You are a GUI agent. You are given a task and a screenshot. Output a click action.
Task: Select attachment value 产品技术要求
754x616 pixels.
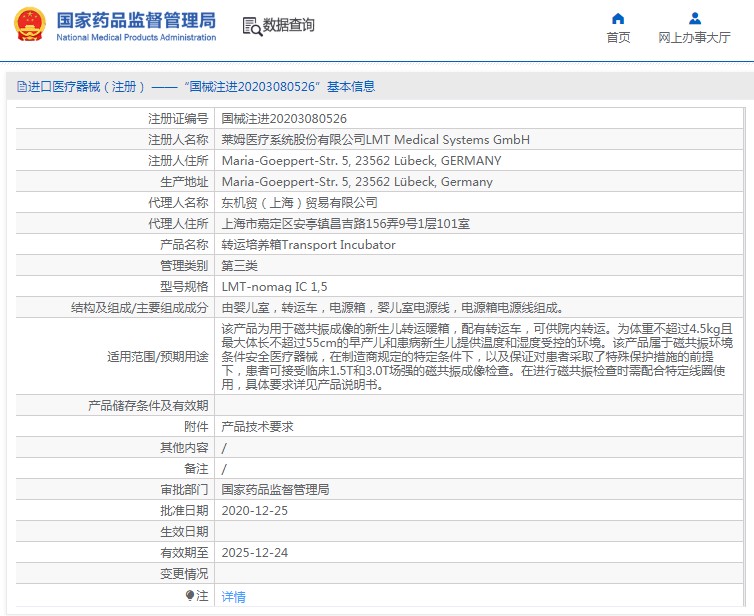[x=257, y=427]
